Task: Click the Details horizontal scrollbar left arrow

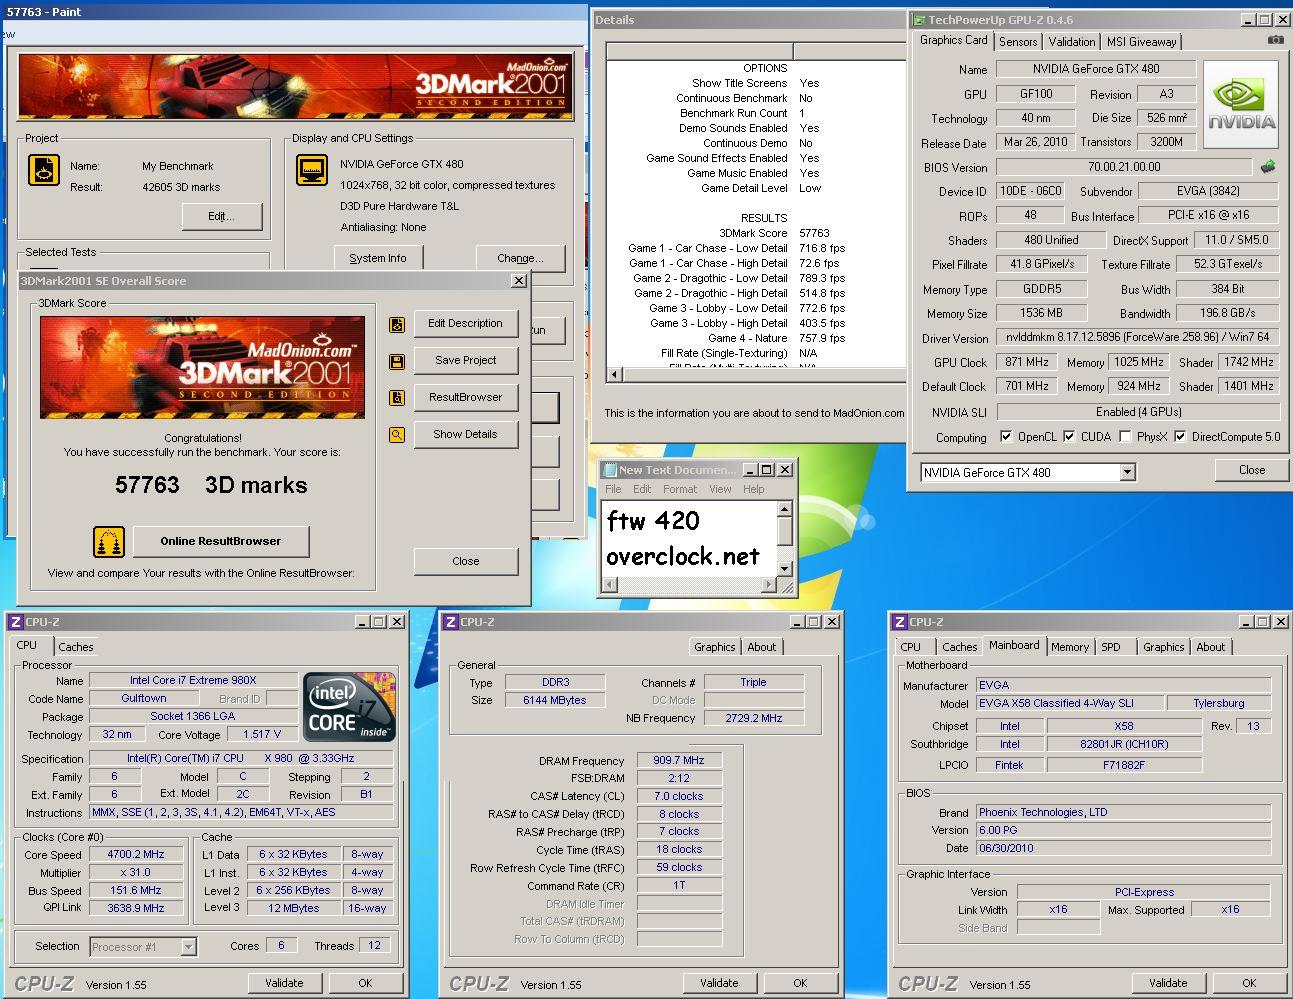Action: (613, 375)
